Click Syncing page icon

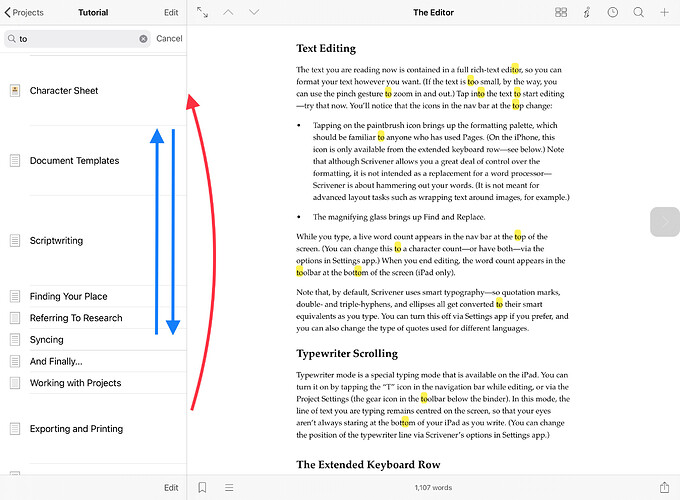pyautogui.click(x=15, y=340)
